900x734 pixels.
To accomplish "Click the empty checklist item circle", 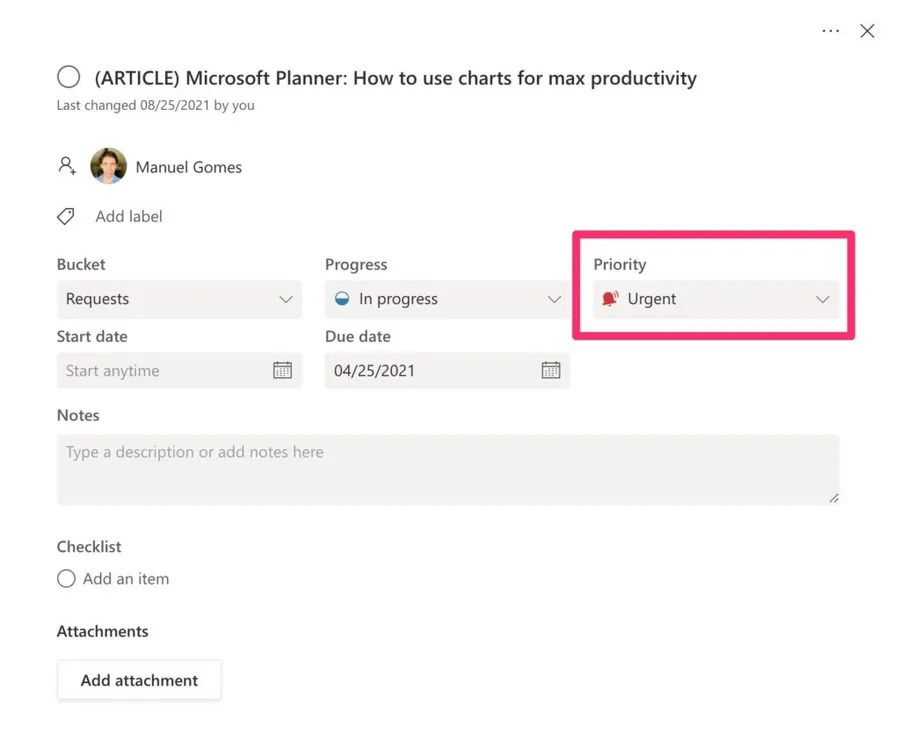I will [x=66, y=578].
